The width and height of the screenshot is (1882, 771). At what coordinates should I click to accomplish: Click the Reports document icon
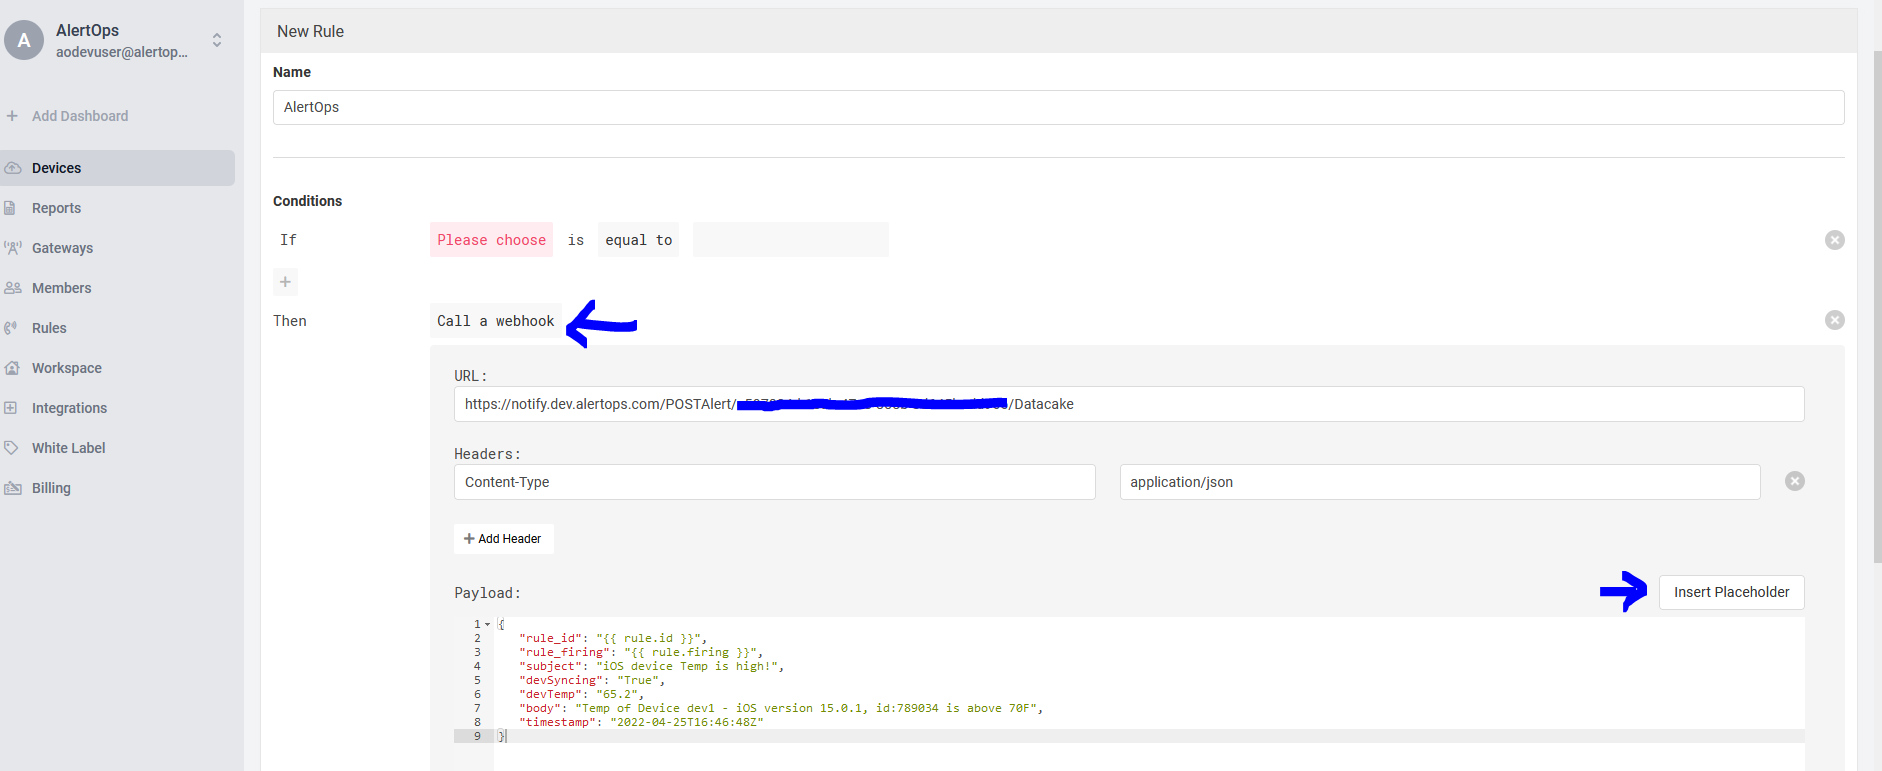point(11,208)
